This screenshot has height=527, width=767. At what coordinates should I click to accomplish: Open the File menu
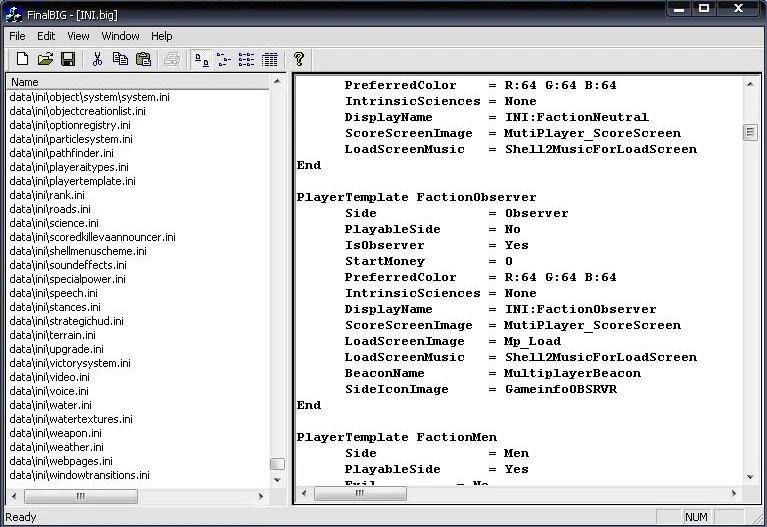point(17,36)
